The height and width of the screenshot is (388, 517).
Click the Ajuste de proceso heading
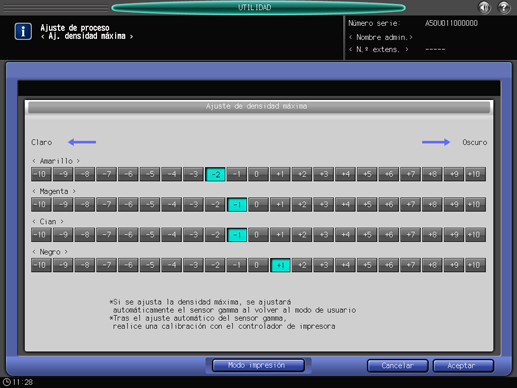coord(75,28)
